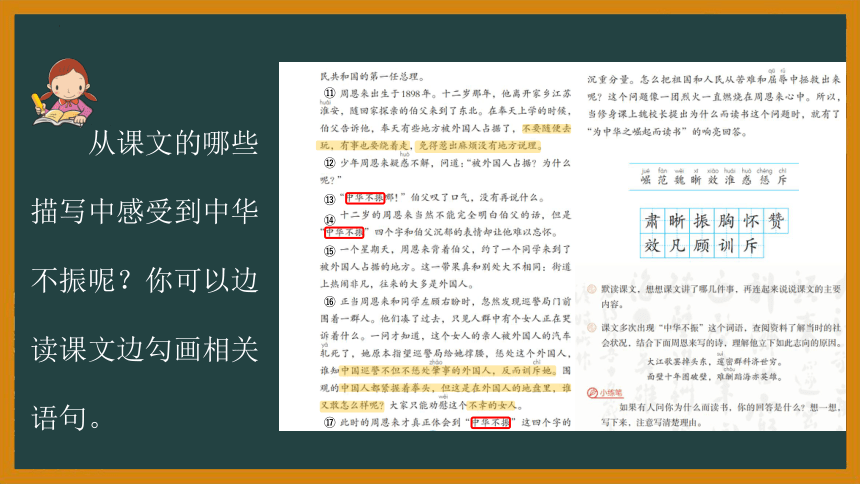This screenshot has height=484, width=860.
Task: Click "中华不振" in paragraph ⑰
Action: [491, 423]
